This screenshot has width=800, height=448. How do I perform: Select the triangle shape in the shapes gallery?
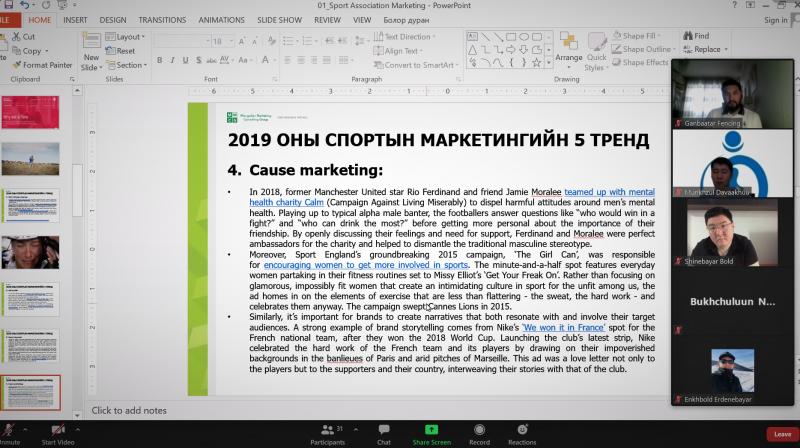point(472,50)
